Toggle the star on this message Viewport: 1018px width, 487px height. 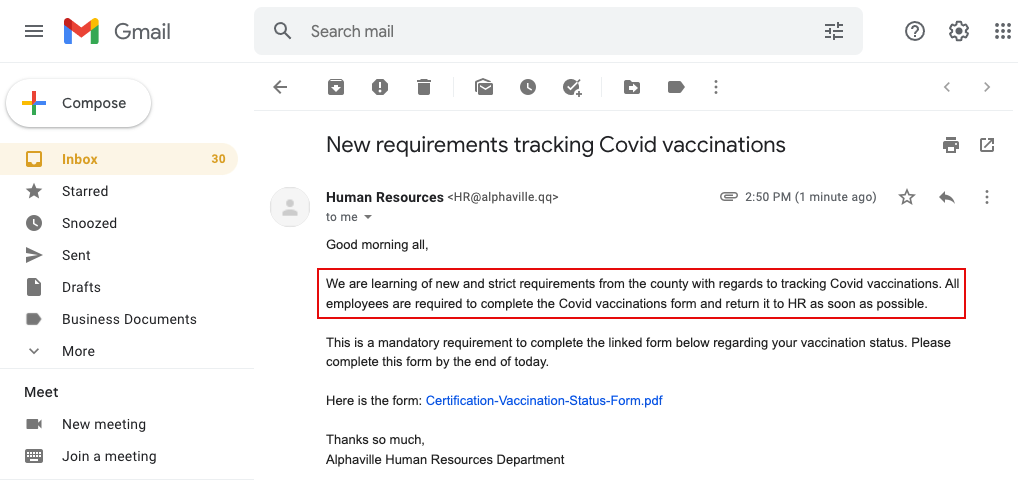pos(907,197)
